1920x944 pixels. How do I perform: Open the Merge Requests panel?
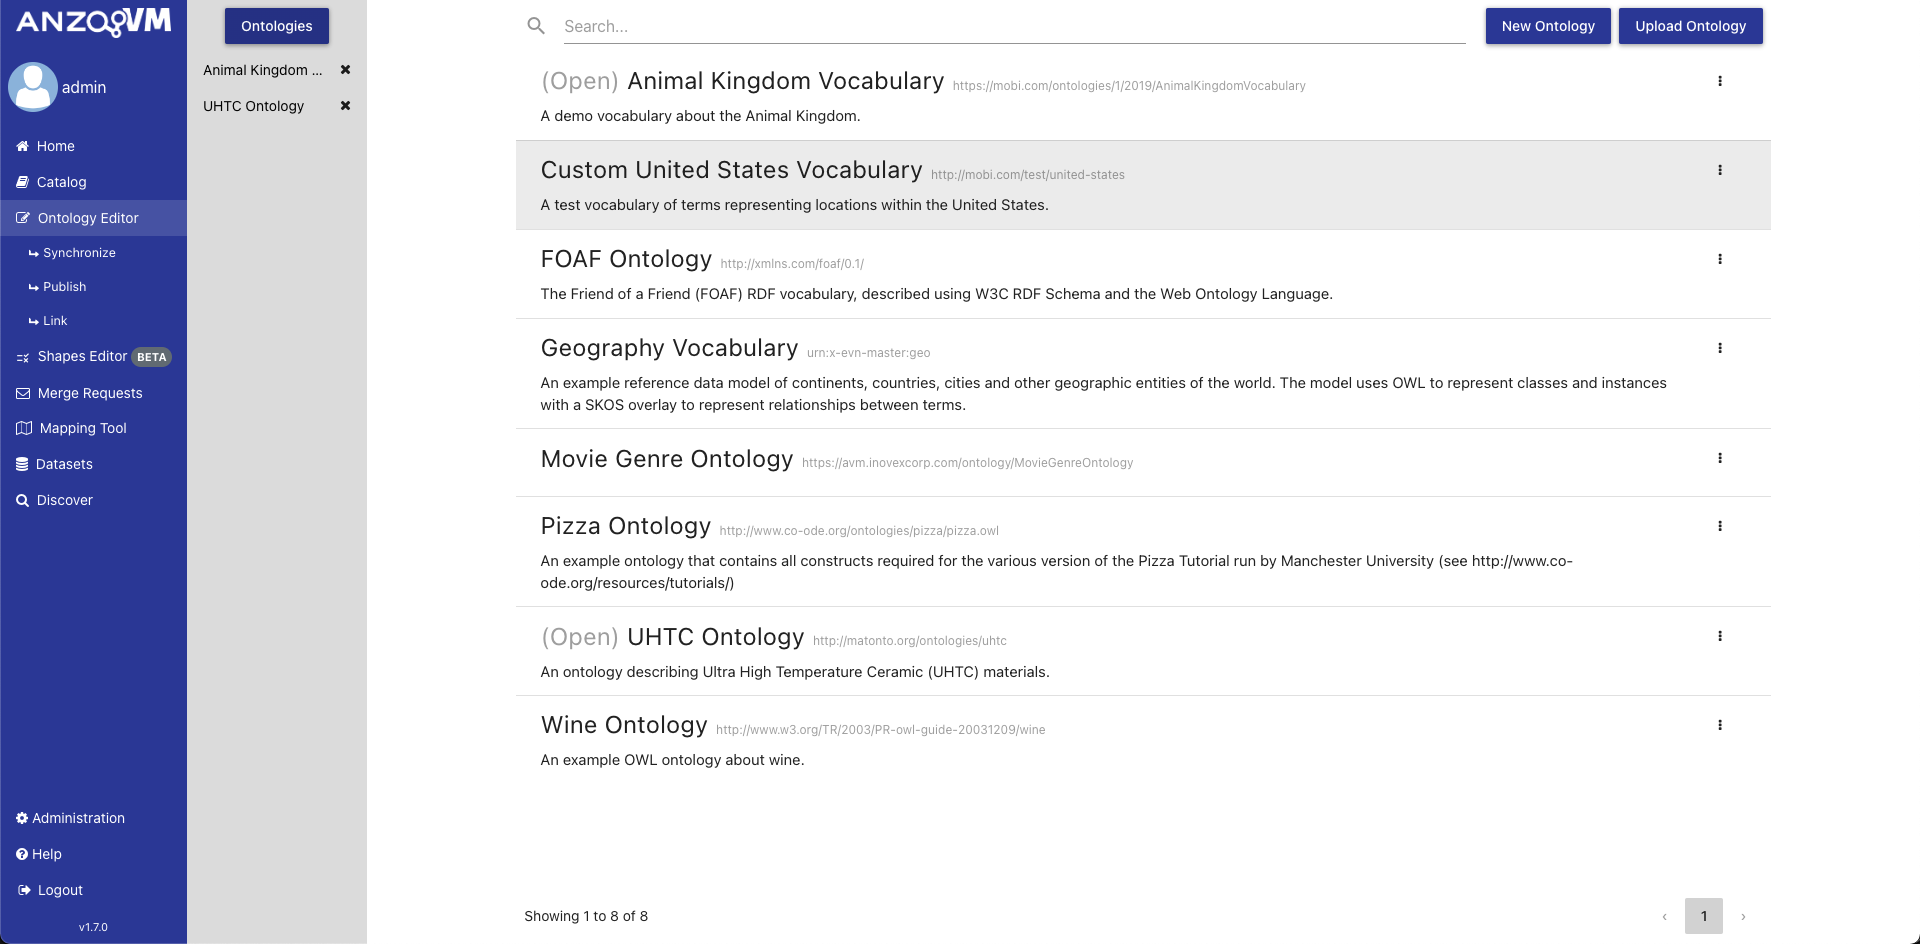pos(90,392)
